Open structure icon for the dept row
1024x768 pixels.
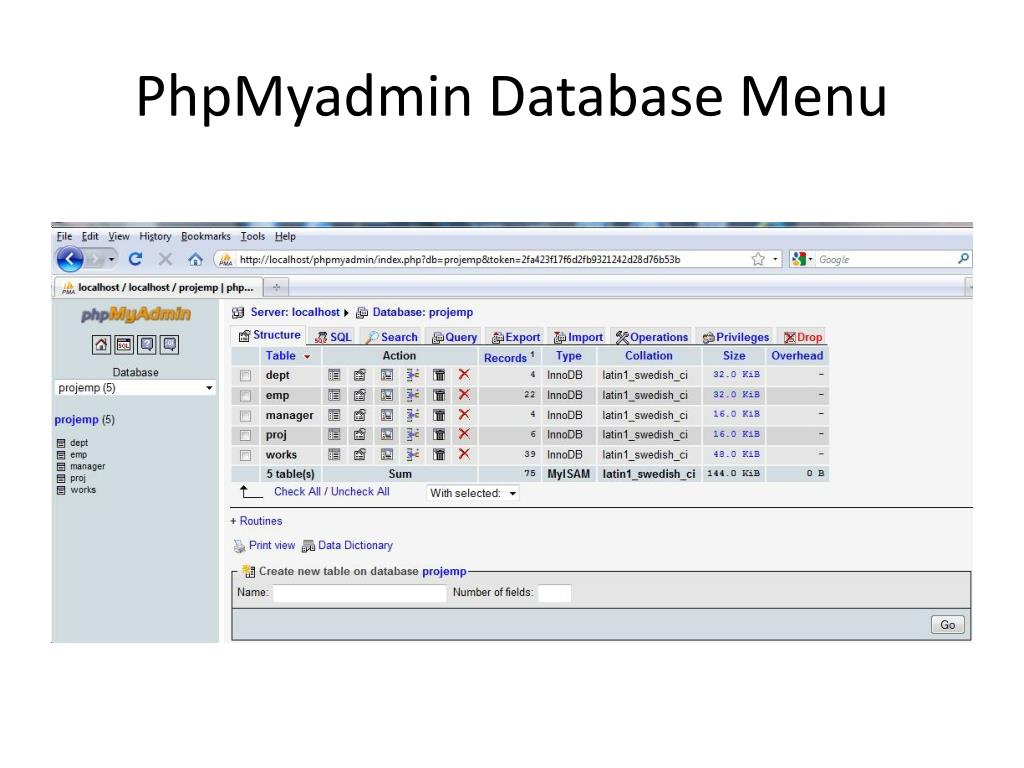click(360, 375)
